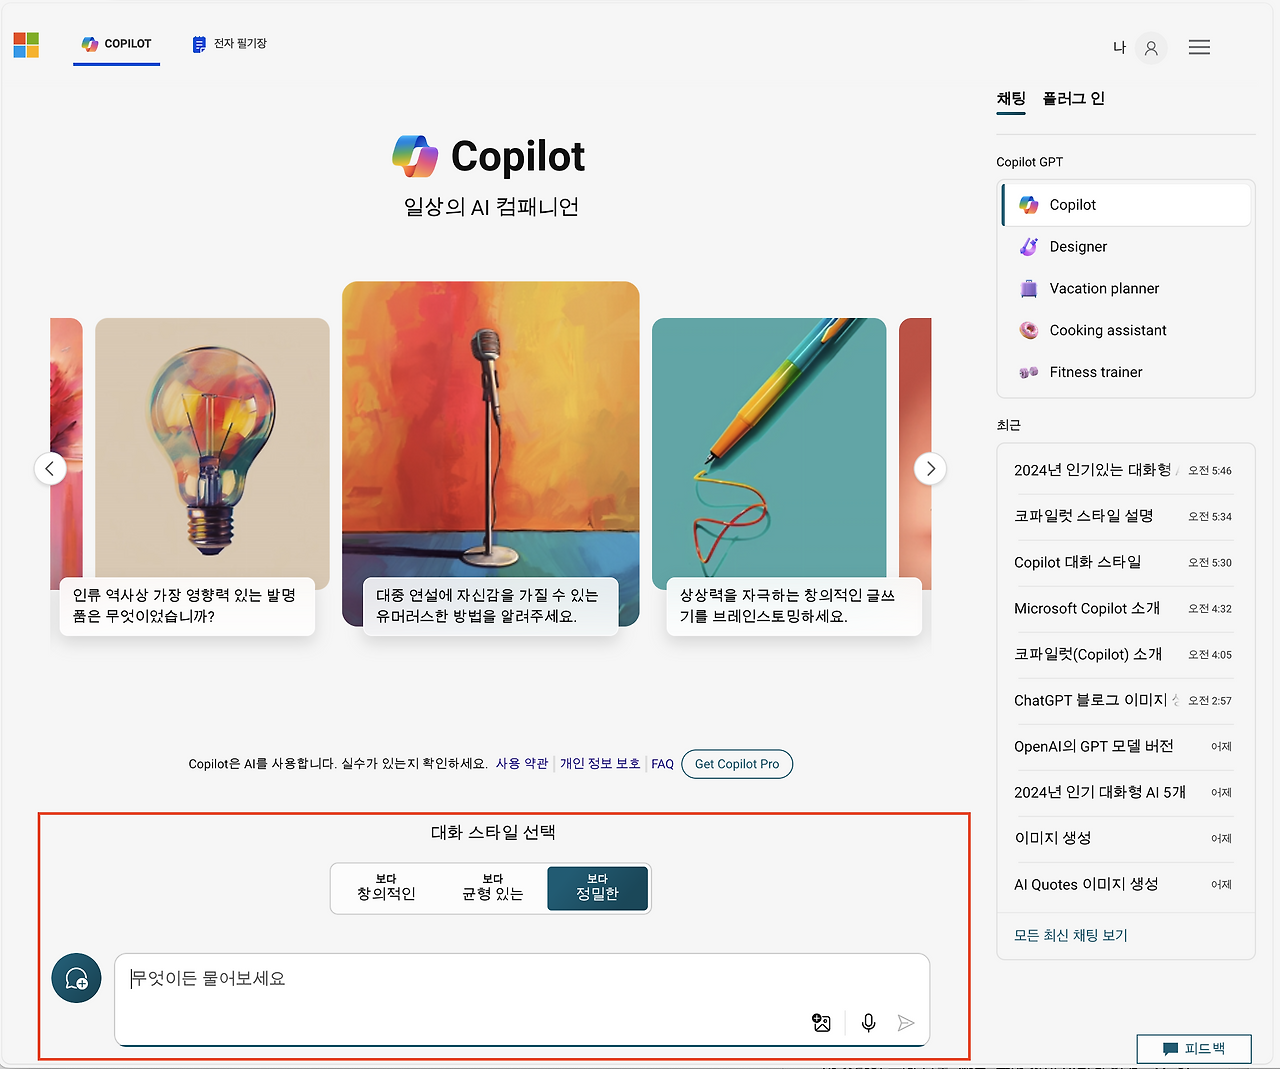The height and width of the screenshot is (1069, 1280).
Task: Open recent chat 코파일럿(Copilot) 소개
Action: (x=1122, y=654)
